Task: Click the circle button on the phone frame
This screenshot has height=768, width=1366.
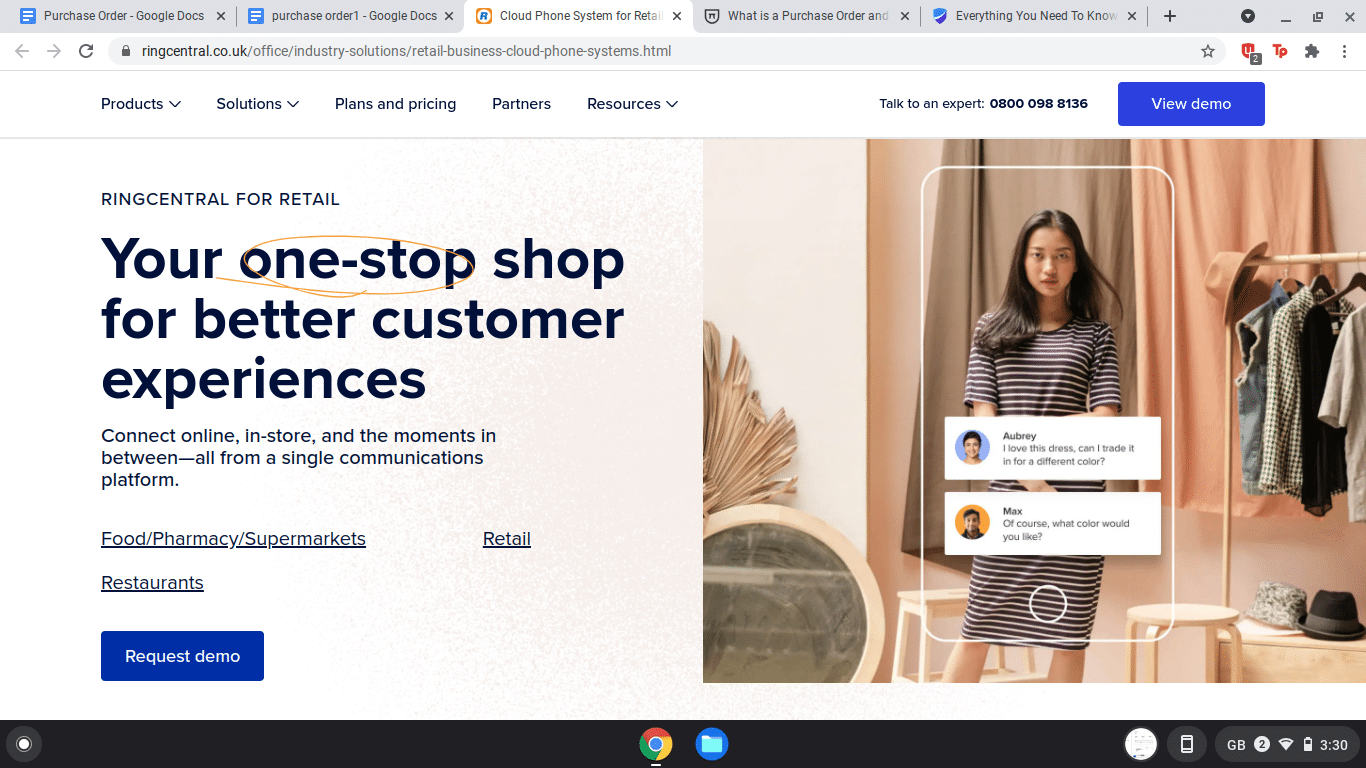Action: pos(1048,603)
